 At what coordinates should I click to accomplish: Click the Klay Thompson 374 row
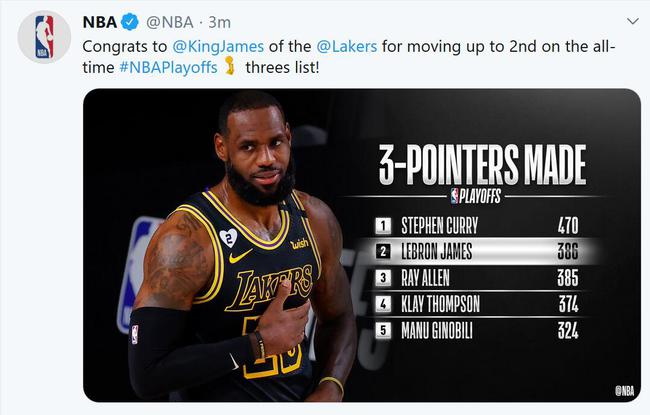(x=478, y=305)
